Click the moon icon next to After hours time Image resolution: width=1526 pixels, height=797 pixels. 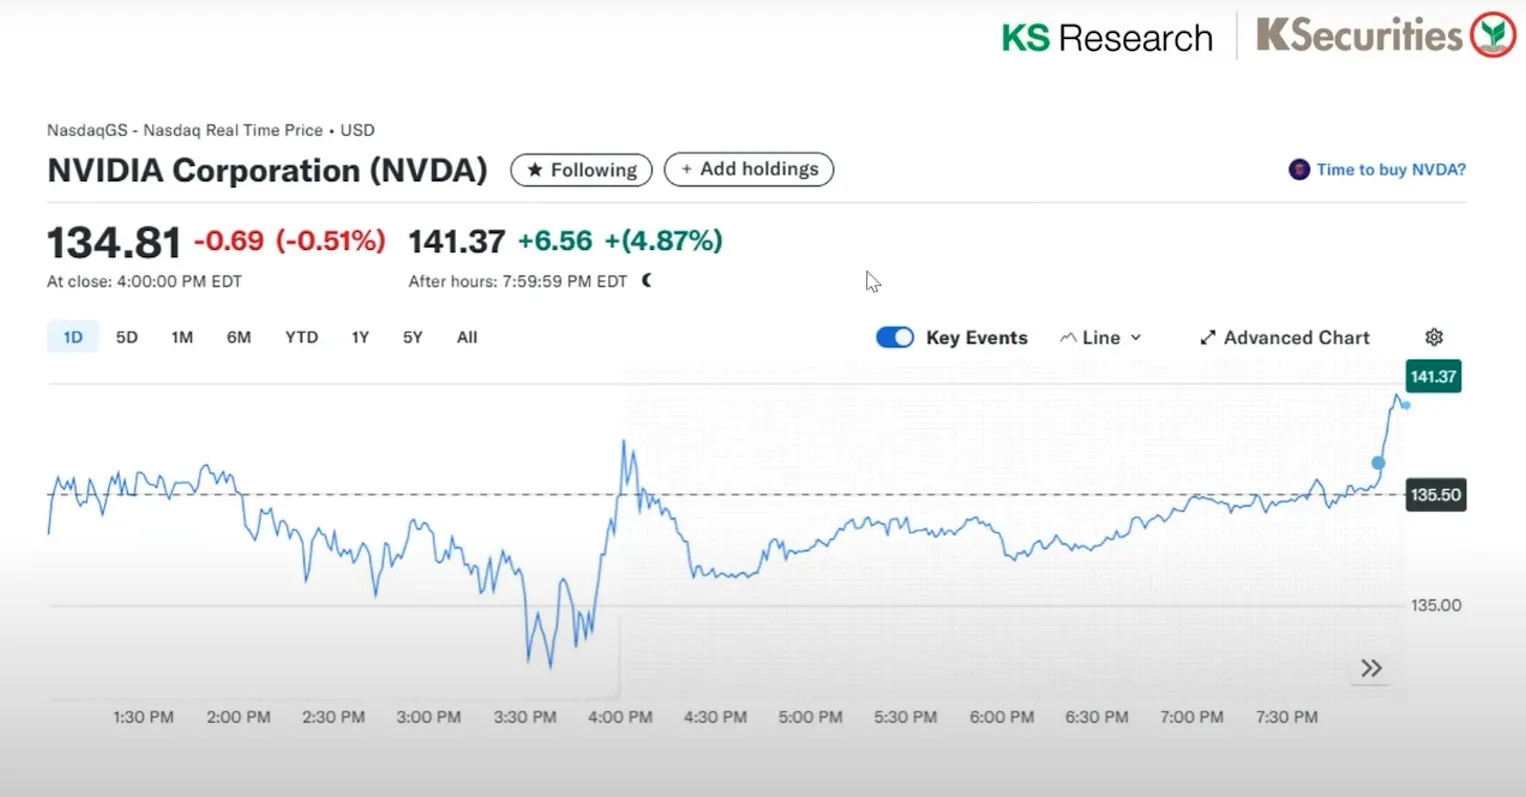[645, 281]
